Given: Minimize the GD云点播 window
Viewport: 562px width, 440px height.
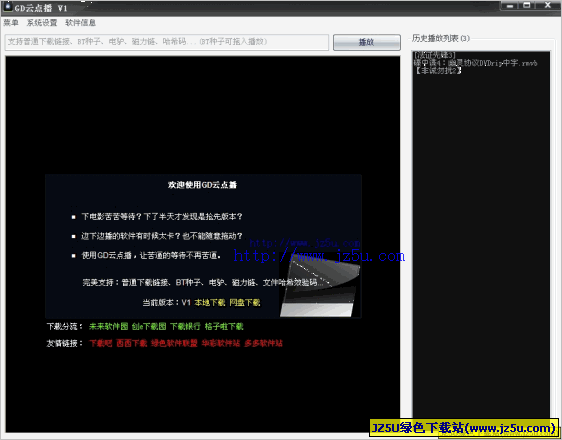Looking at the screenshot, I should [510, 6].
